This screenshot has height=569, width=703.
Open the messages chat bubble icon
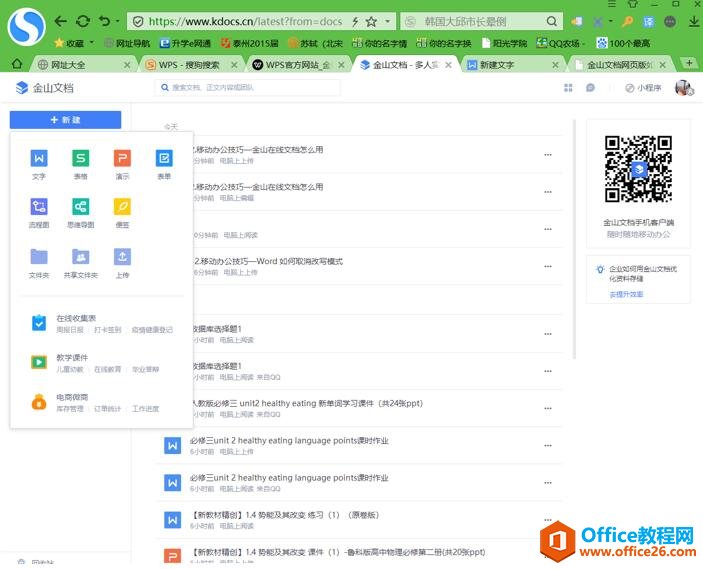click(590, 87)
